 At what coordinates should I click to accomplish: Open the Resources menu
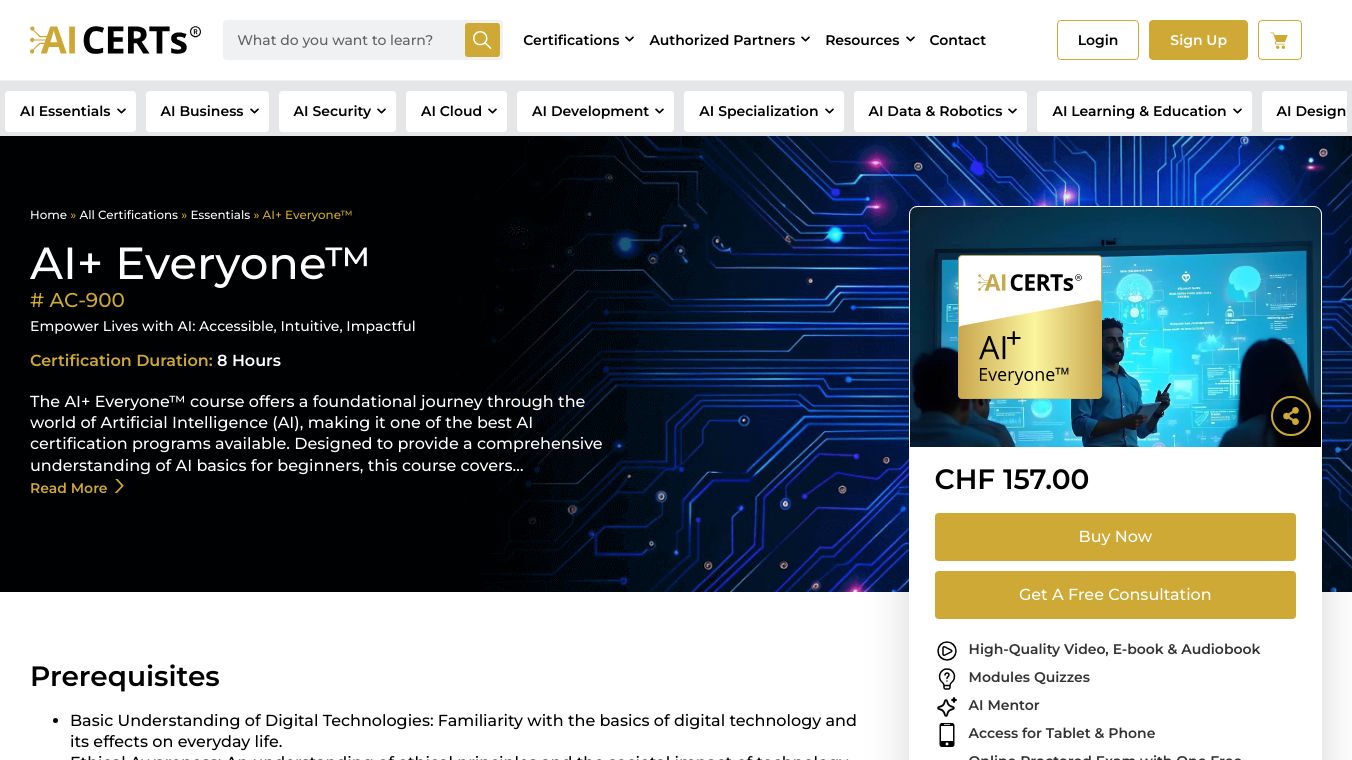[869, 40]
